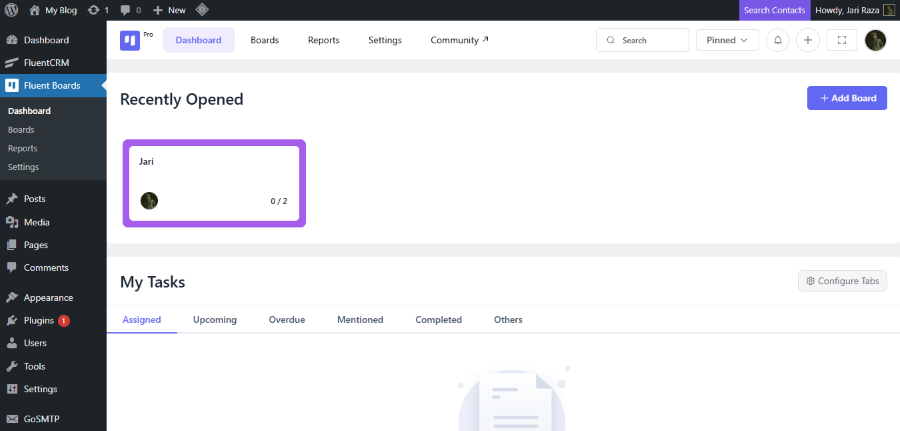Click the Configure Tabs button
The image size is (900, 431).
pos(842,281)
